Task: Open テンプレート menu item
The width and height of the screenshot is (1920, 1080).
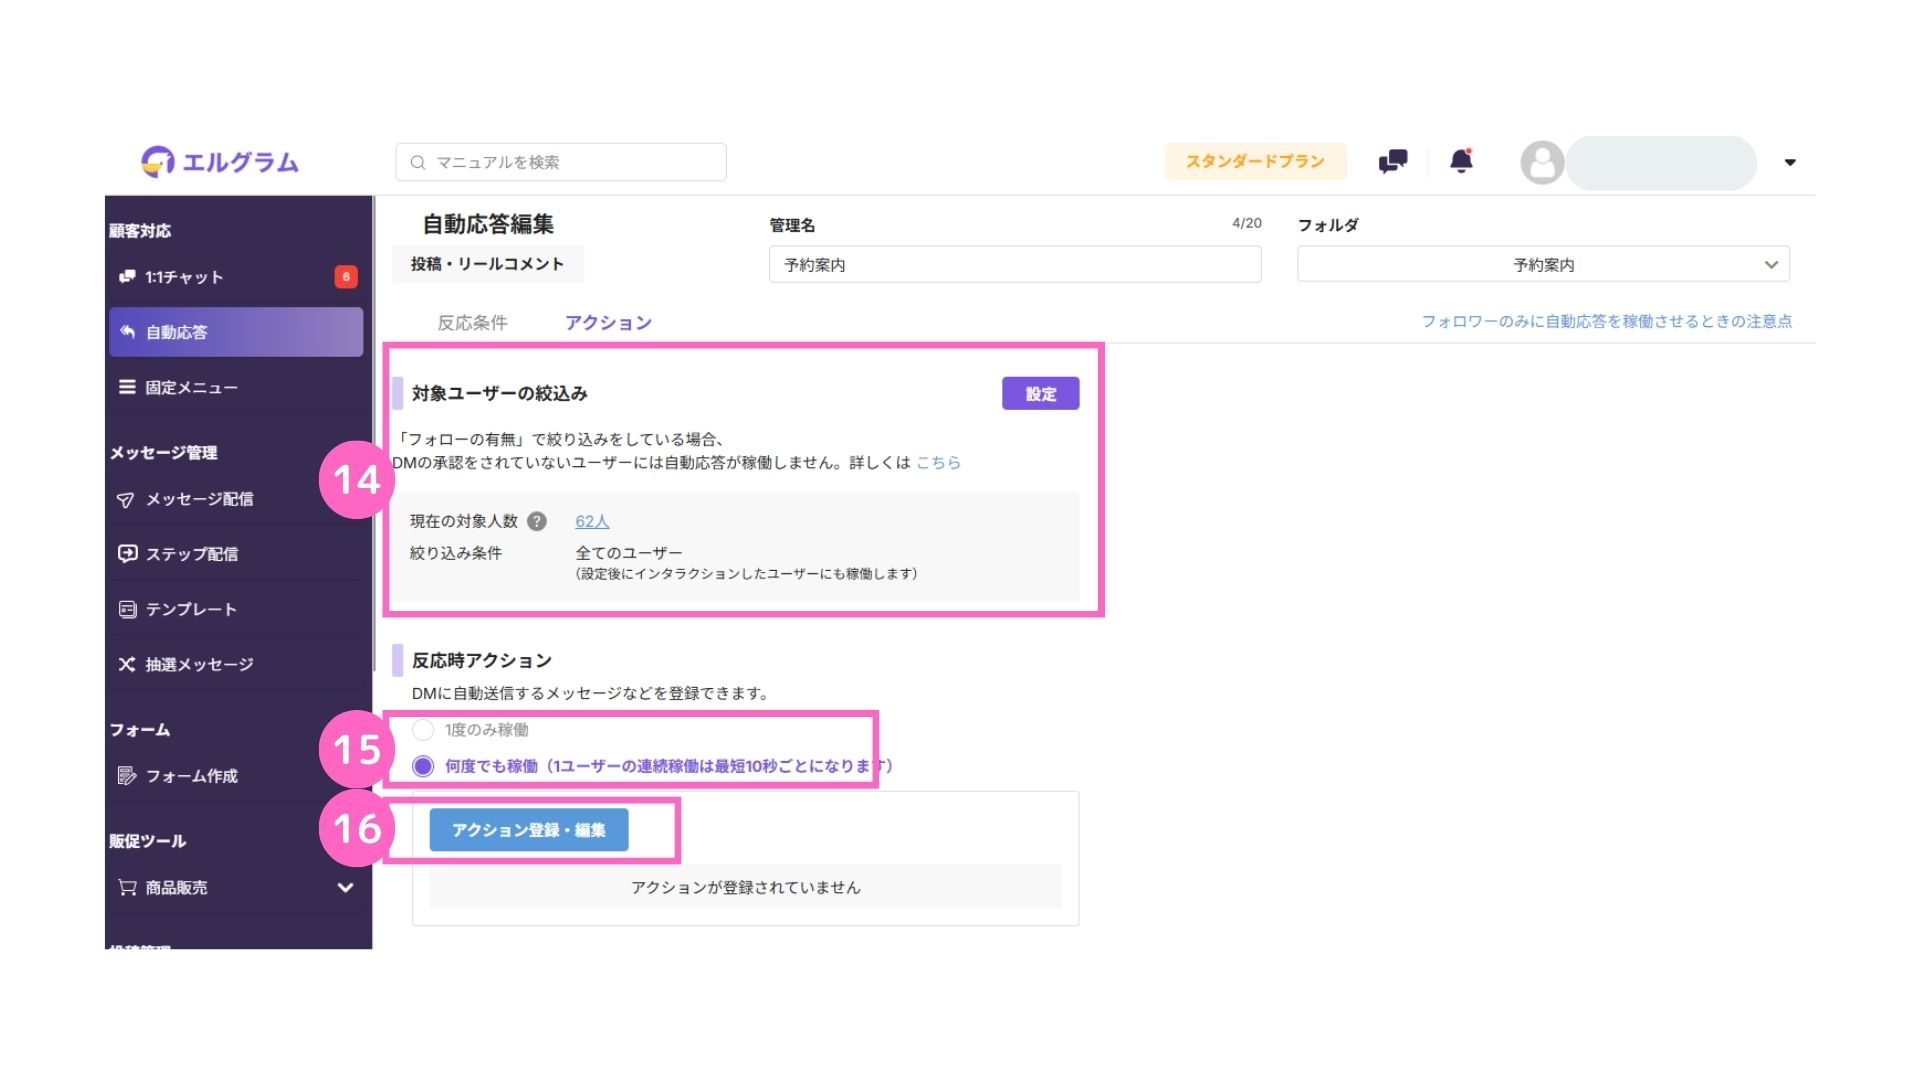Action: click(236, 609)
